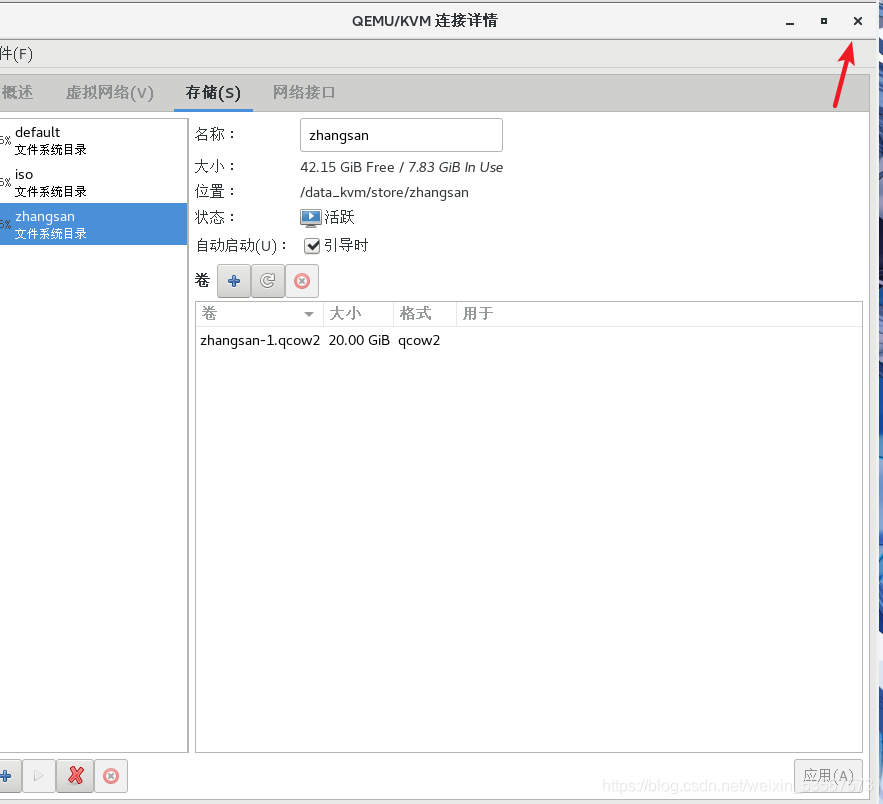The image size is (883, 804).
Task: Stop pool with red X icon
Action: 75,776
